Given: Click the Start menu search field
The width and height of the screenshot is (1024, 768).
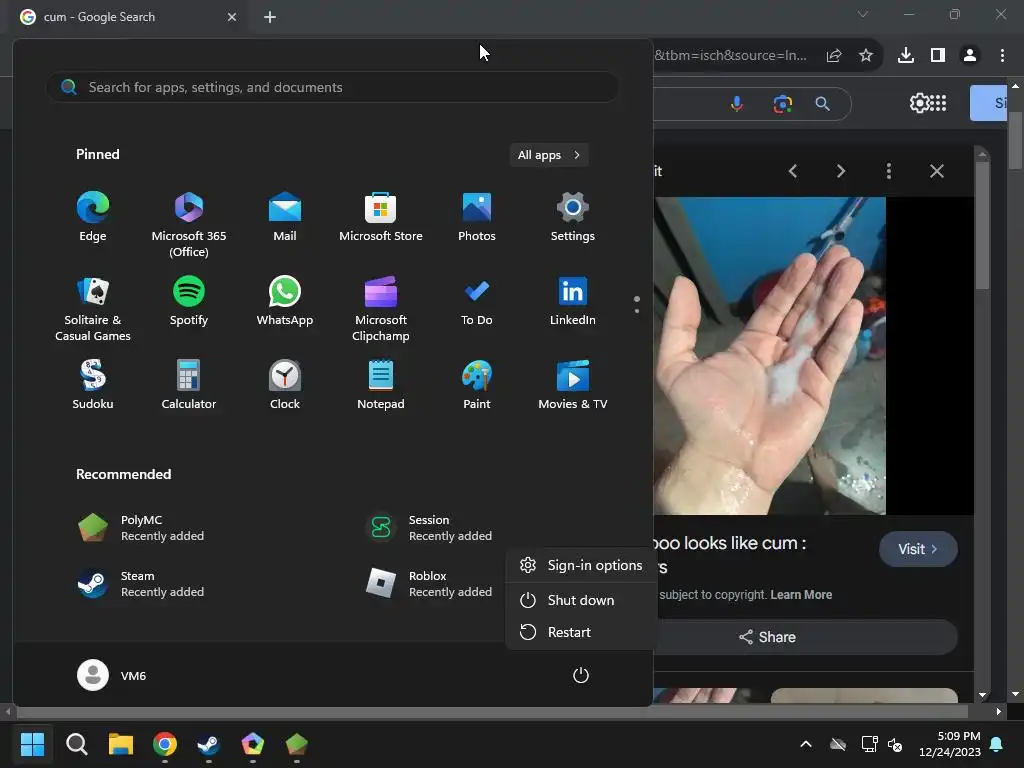Looking at the screenshot, I should 332,87.
